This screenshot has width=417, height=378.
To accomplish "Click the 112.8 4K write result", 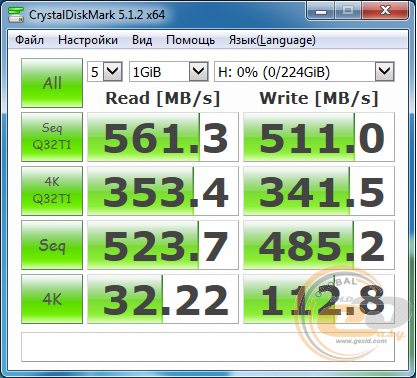I will click(319, 299).
